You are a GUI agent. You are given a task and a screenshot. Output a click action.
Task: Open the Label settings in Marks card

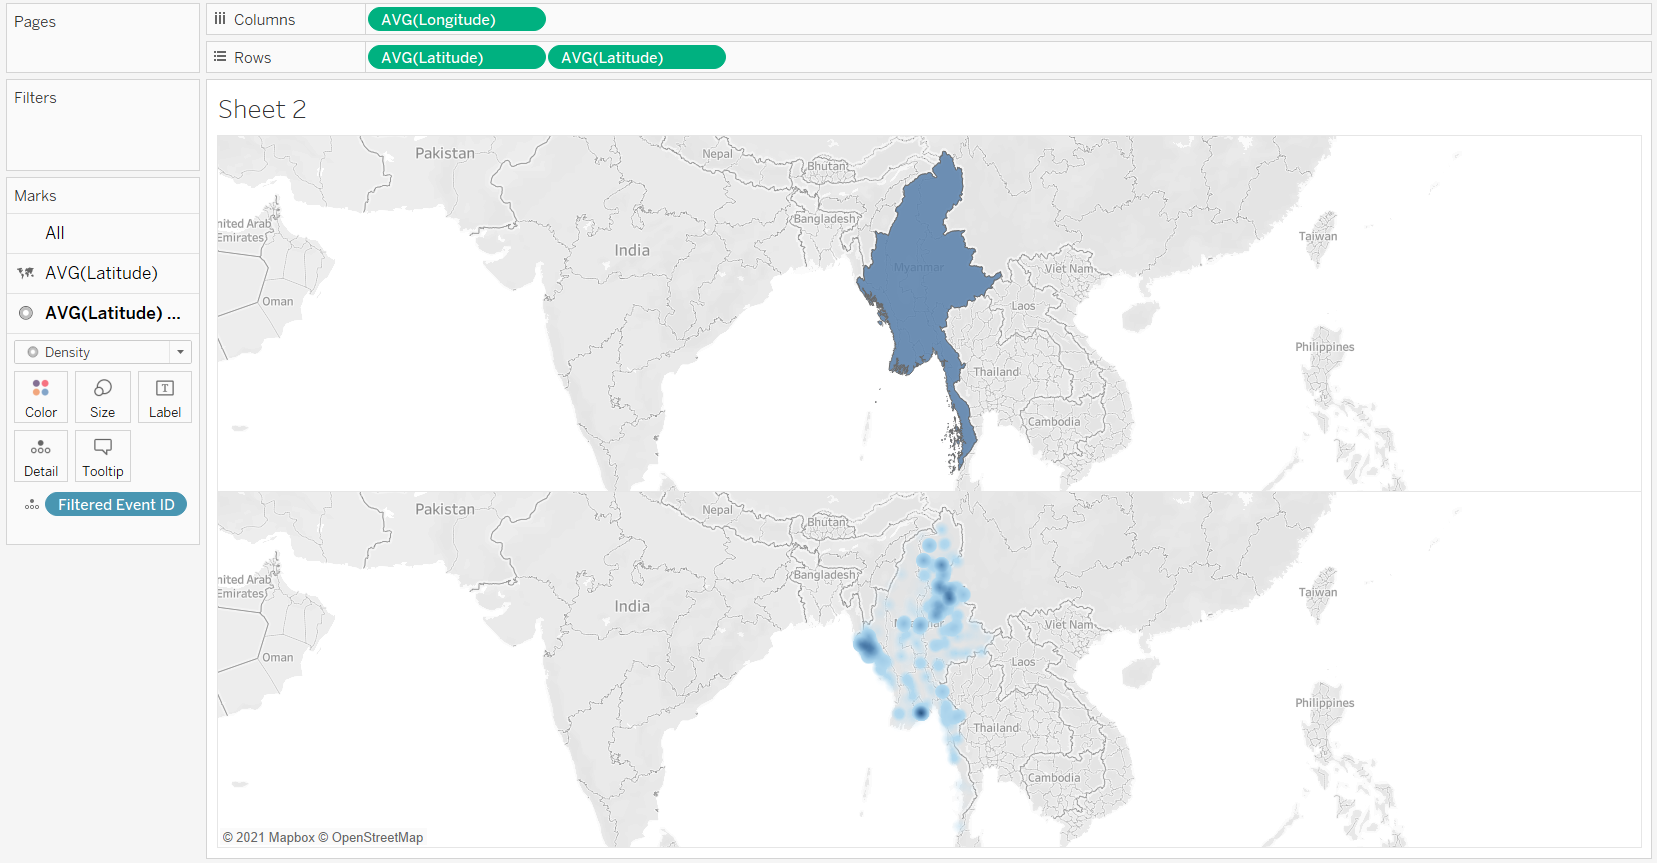(165, 397)
